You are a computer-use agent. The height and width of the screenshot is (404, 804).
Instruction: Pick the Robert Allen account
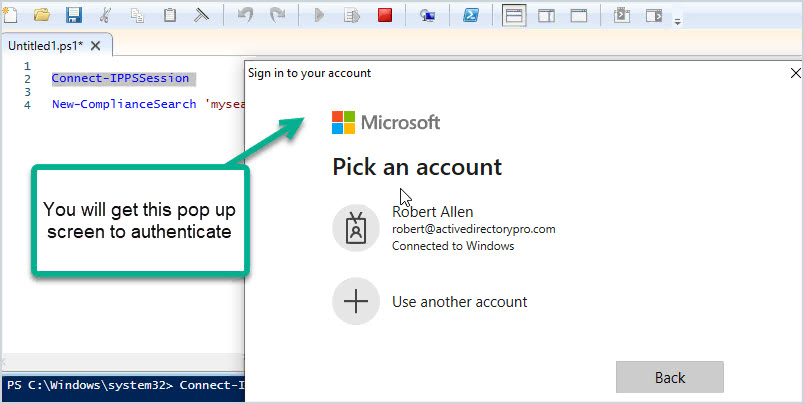click(x=444, y=228)
